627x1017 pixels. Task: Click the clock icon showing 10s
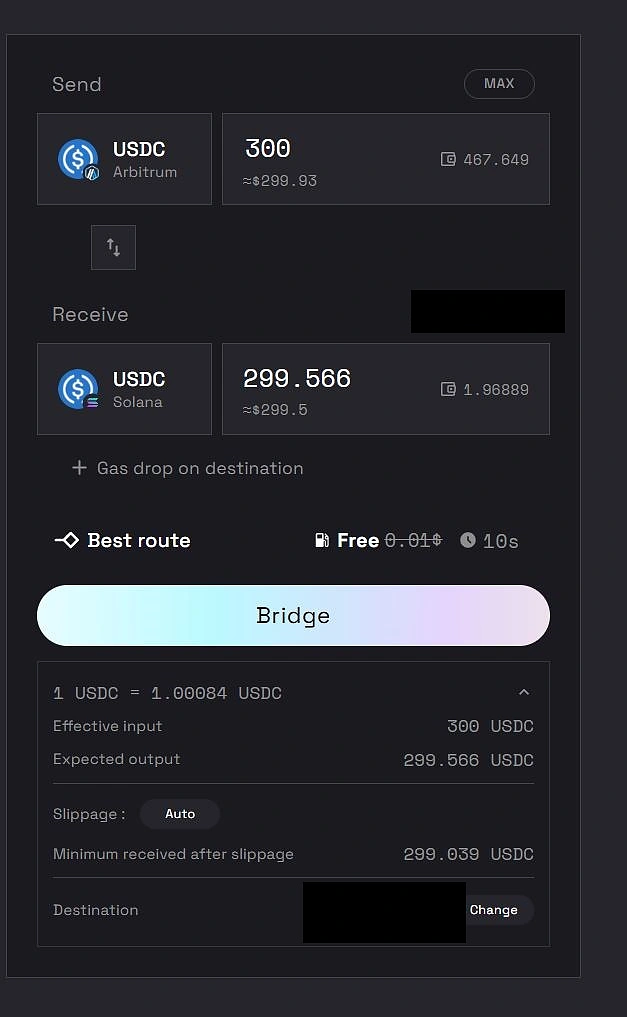[467, 540]
